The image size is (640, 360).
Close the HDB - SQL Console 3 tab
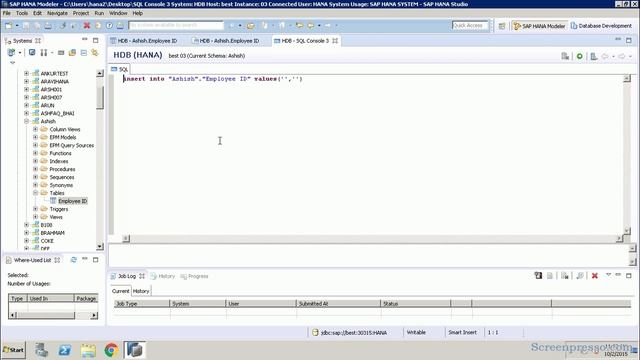click(335, 41)
